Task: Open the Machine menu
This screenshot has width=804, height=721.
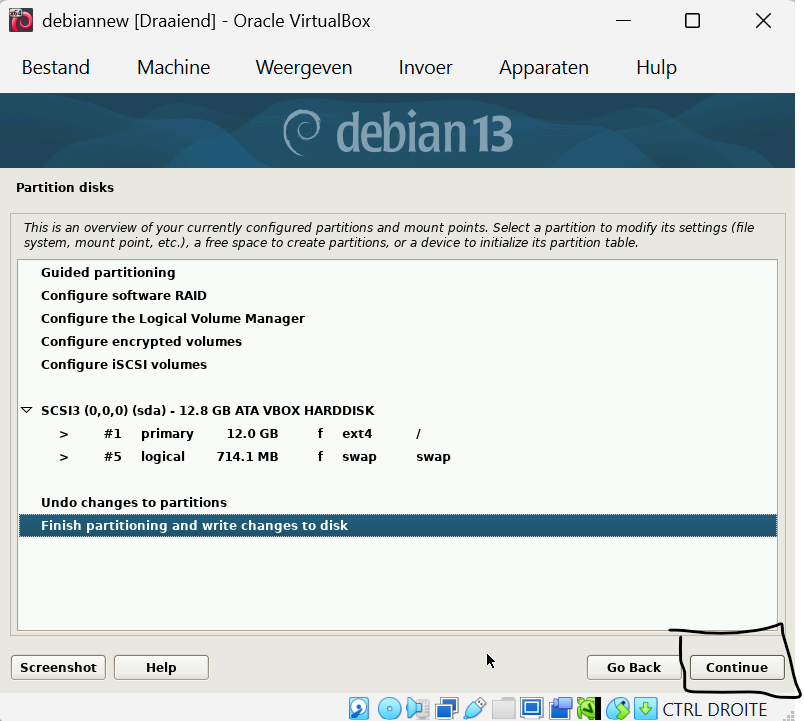Action: 173,67
